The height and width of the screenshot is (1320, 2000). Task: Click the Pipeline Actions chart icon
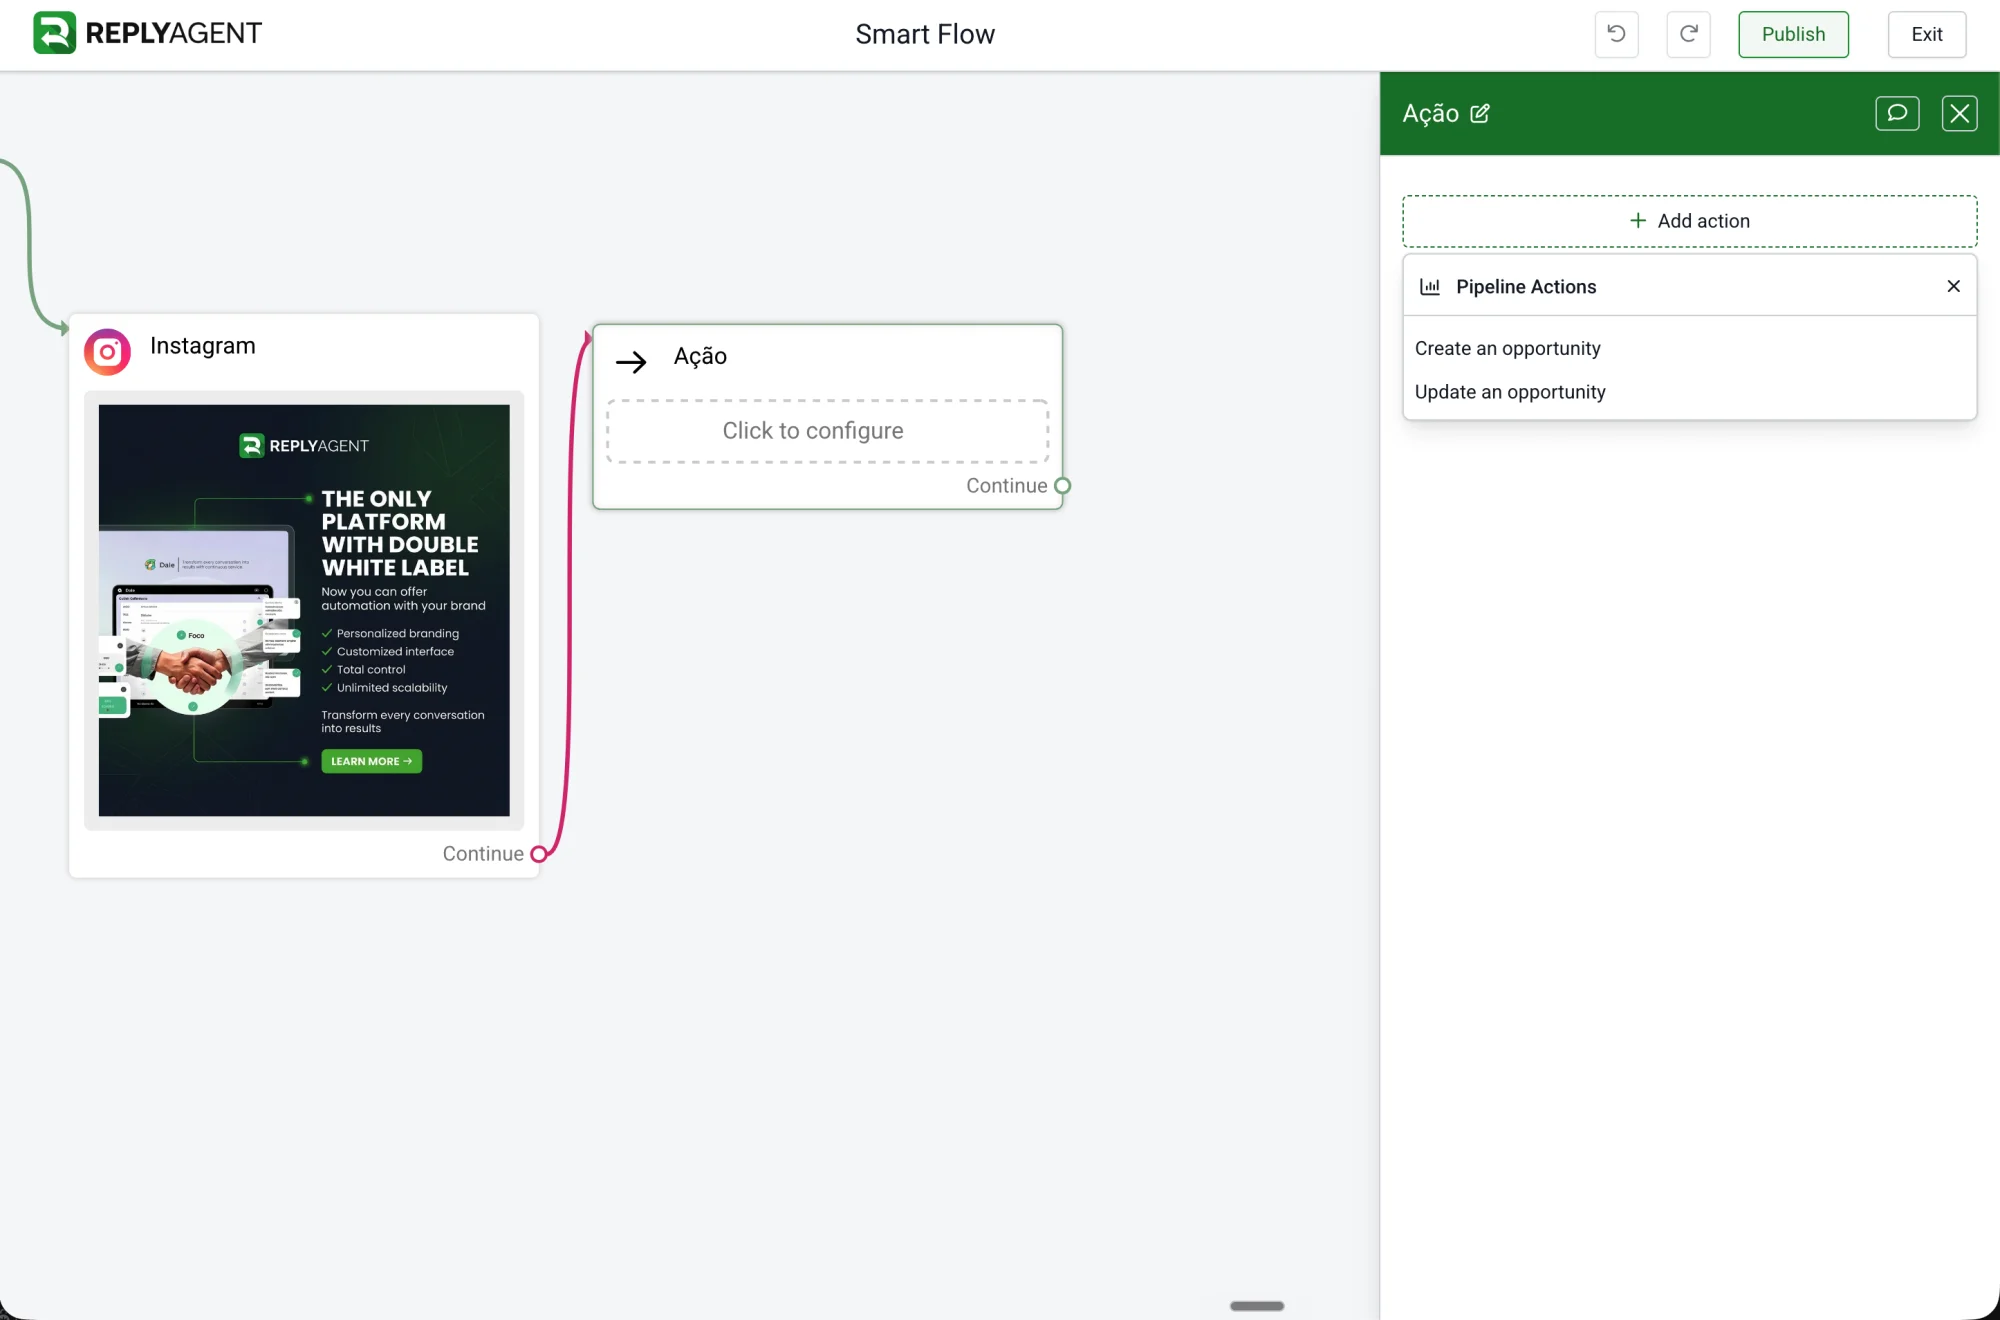tap(1430, 287)
